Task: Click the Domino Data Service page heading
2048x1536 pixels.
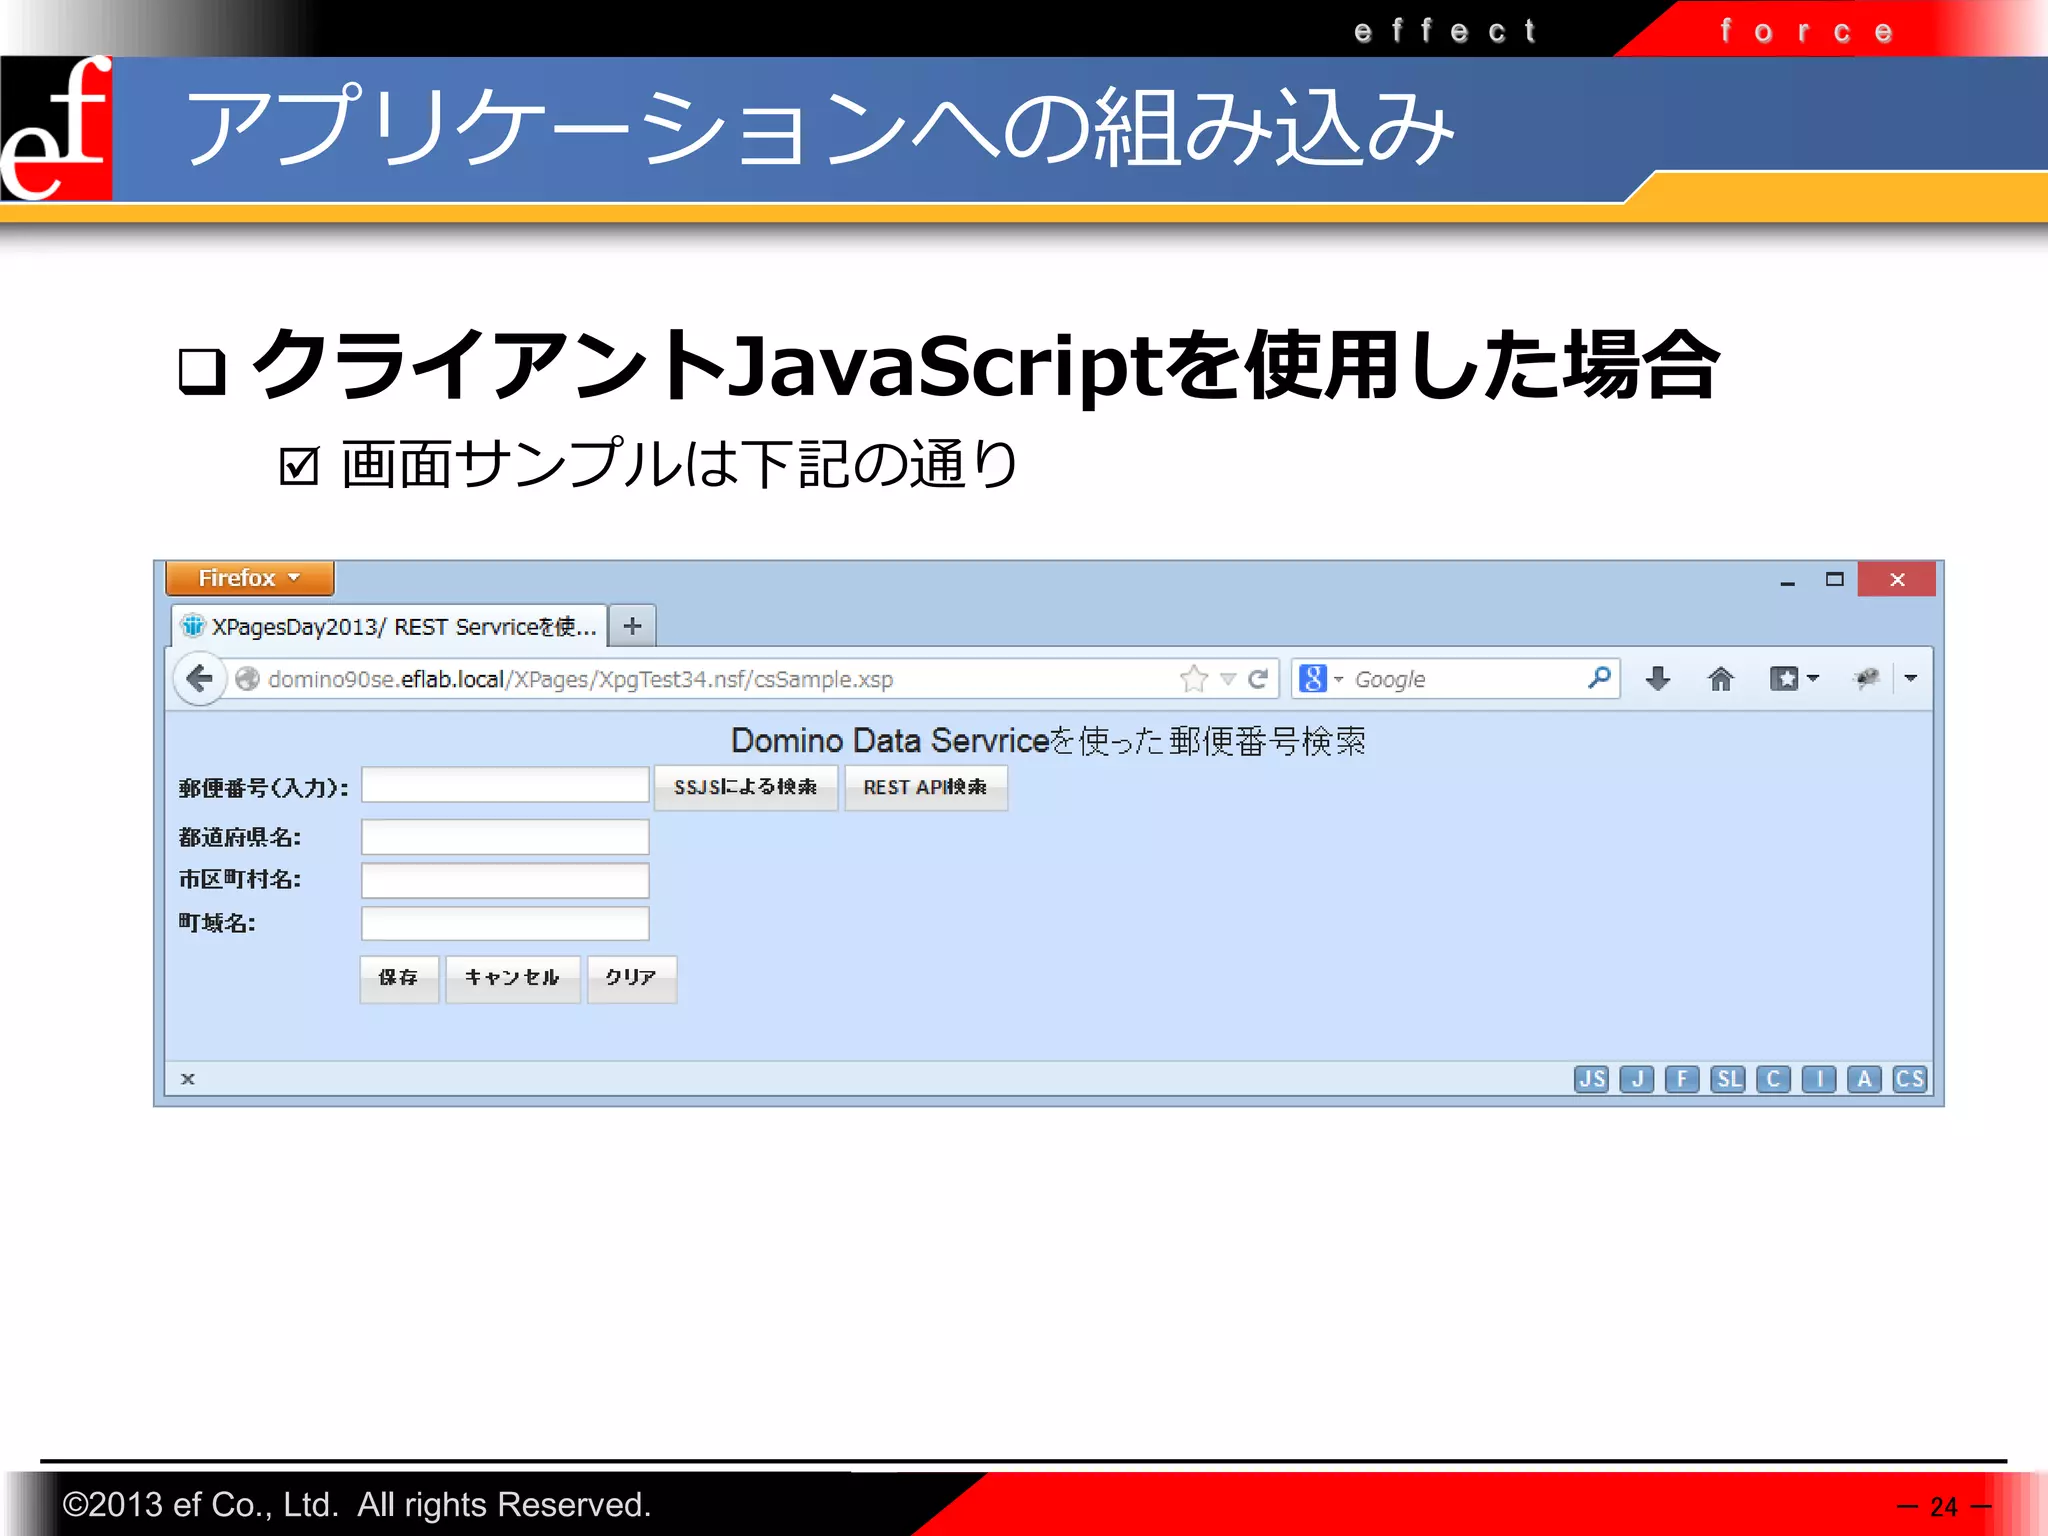Action: click(1048, 741)
